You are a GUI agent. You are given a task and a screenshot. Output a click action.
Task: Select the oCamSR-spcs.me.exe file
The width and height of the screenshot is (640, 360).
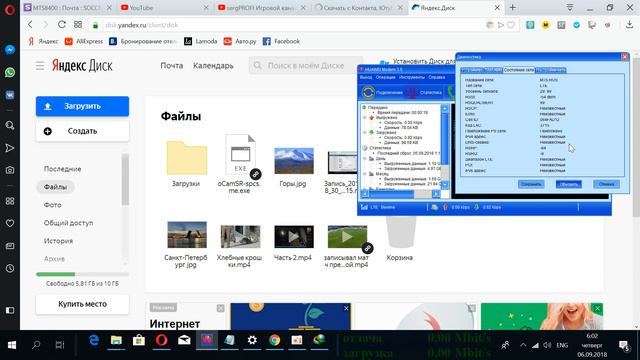[240, 163]
